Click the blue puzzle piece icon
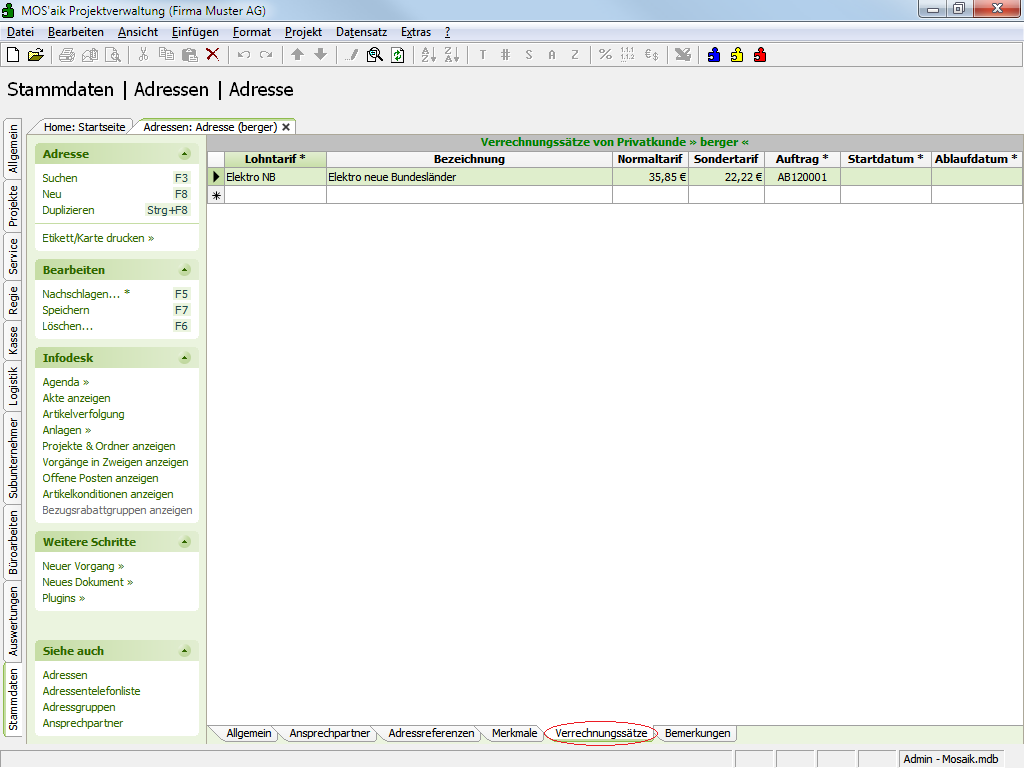This screenshot has width=1024, height=768. [714, 55]
